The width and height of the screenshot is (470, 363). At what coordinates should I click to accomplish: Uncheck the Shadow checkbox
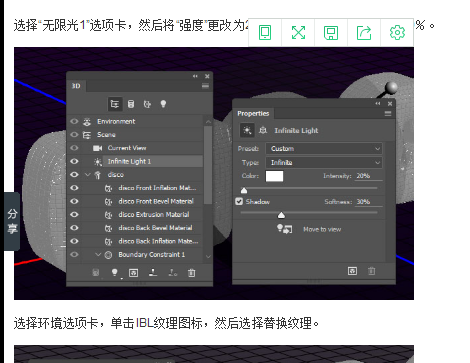pos(239,201)
